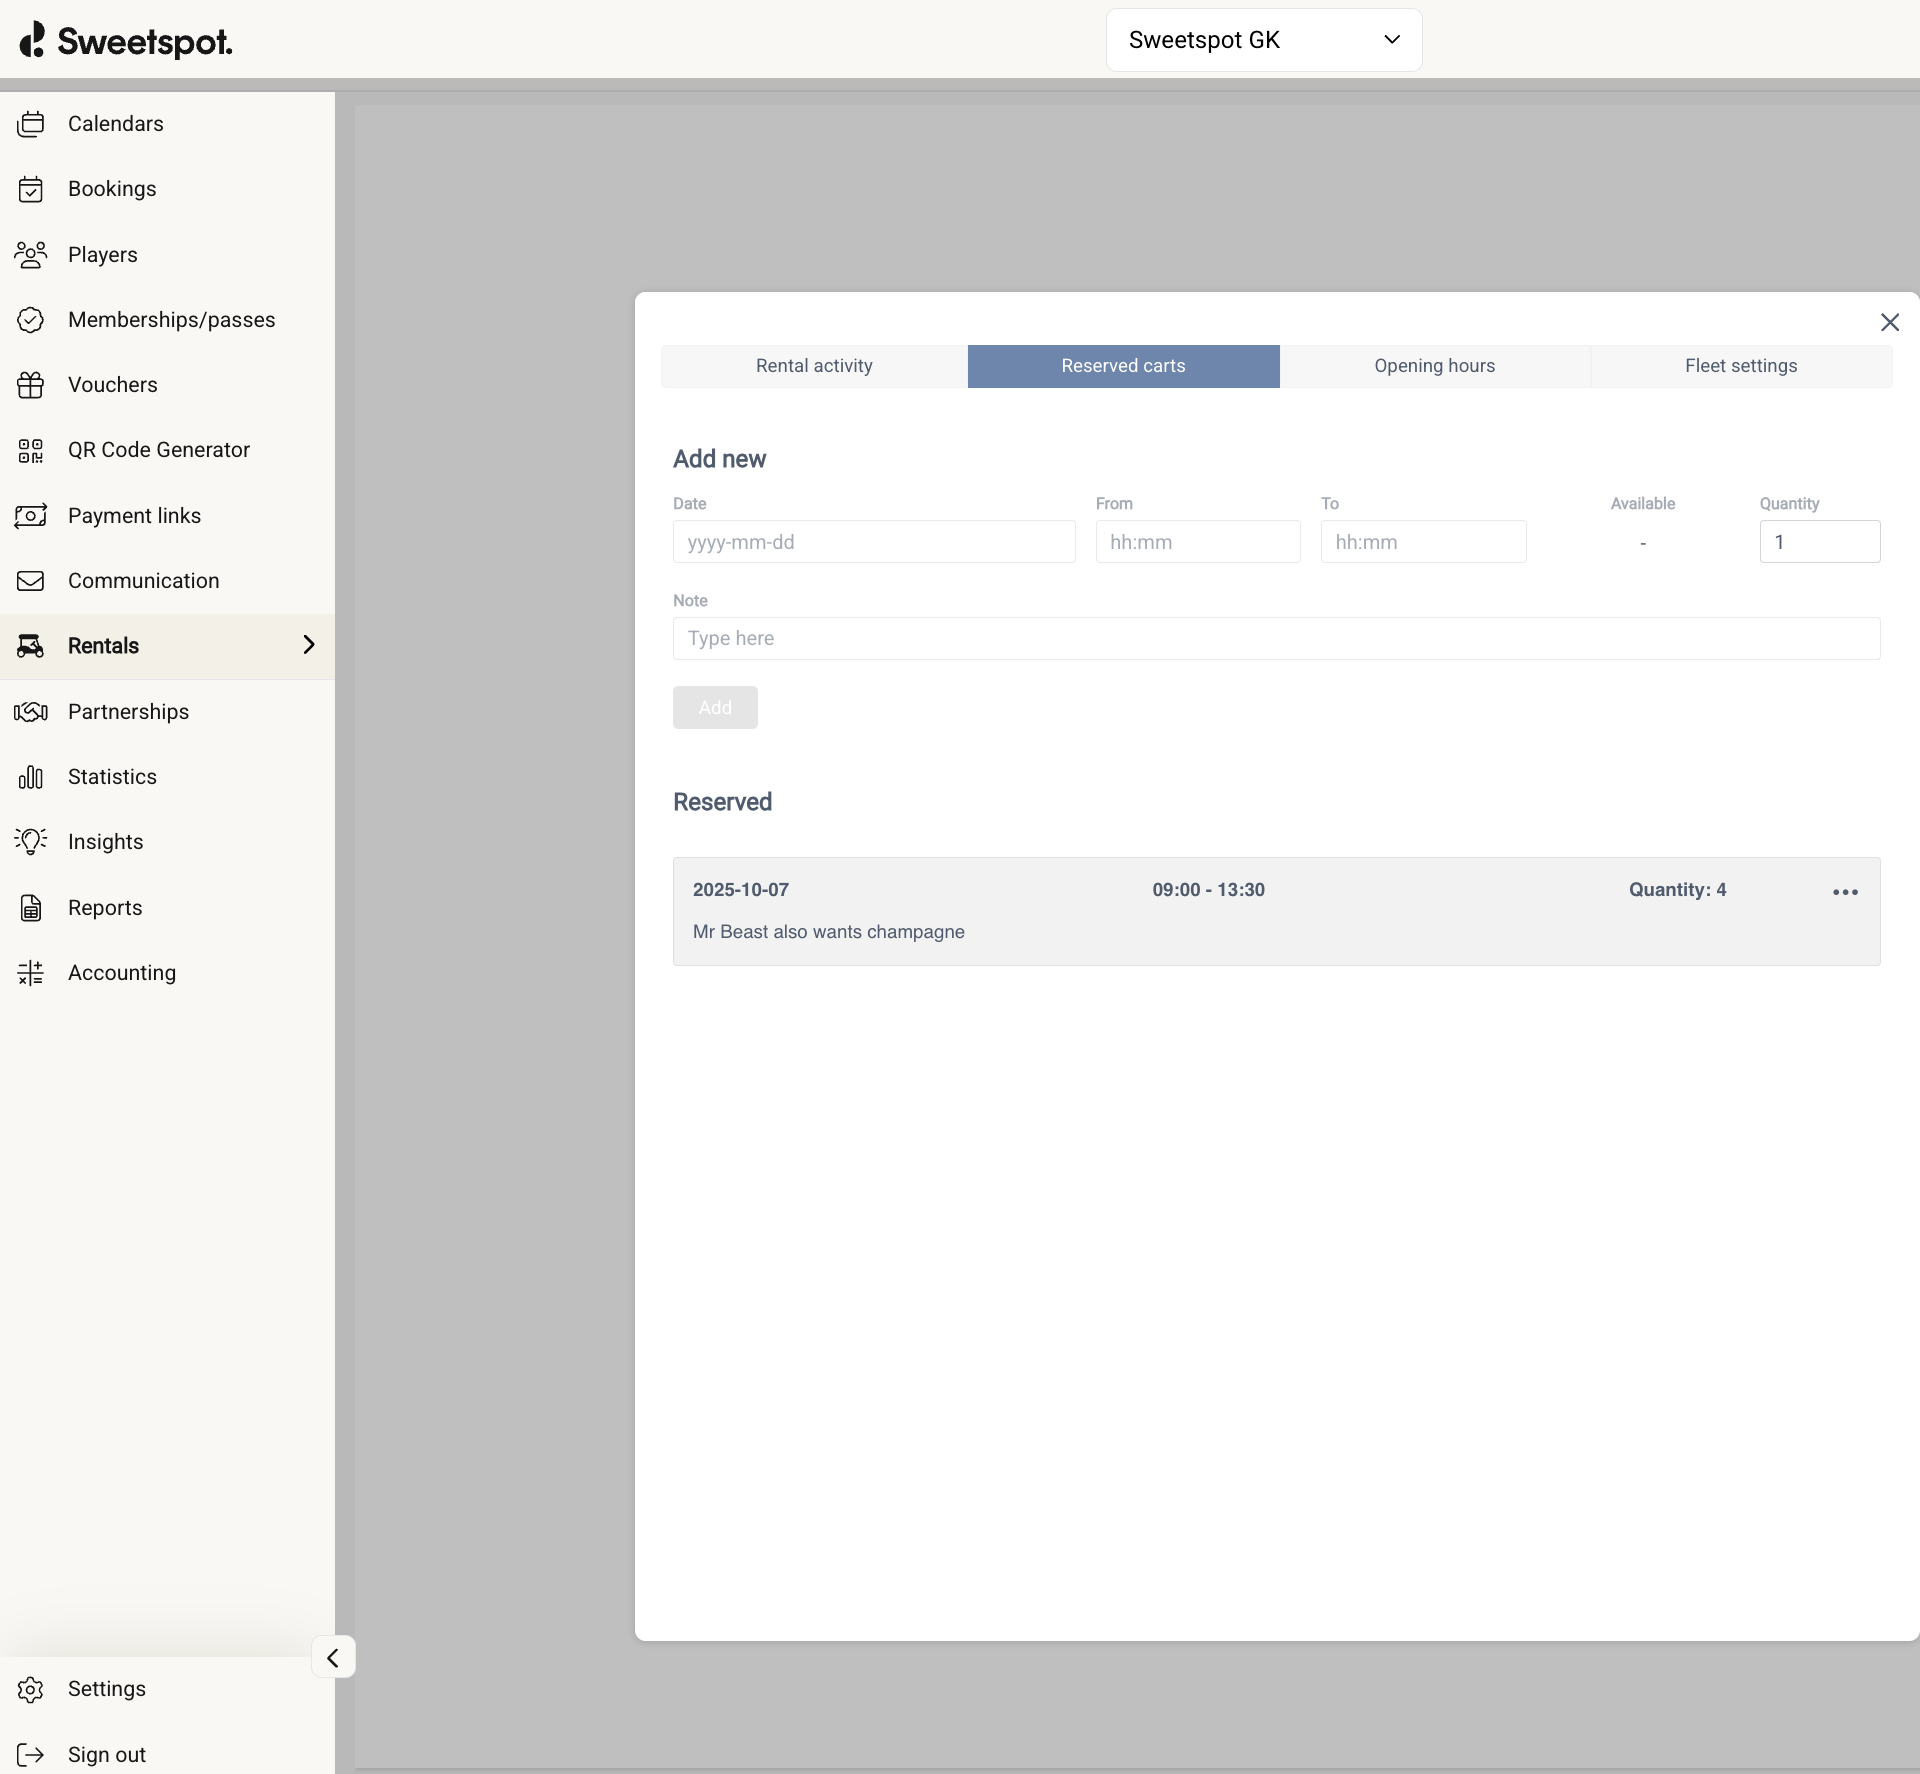Collapse the sidebar with arrow button

(333, 1657)
